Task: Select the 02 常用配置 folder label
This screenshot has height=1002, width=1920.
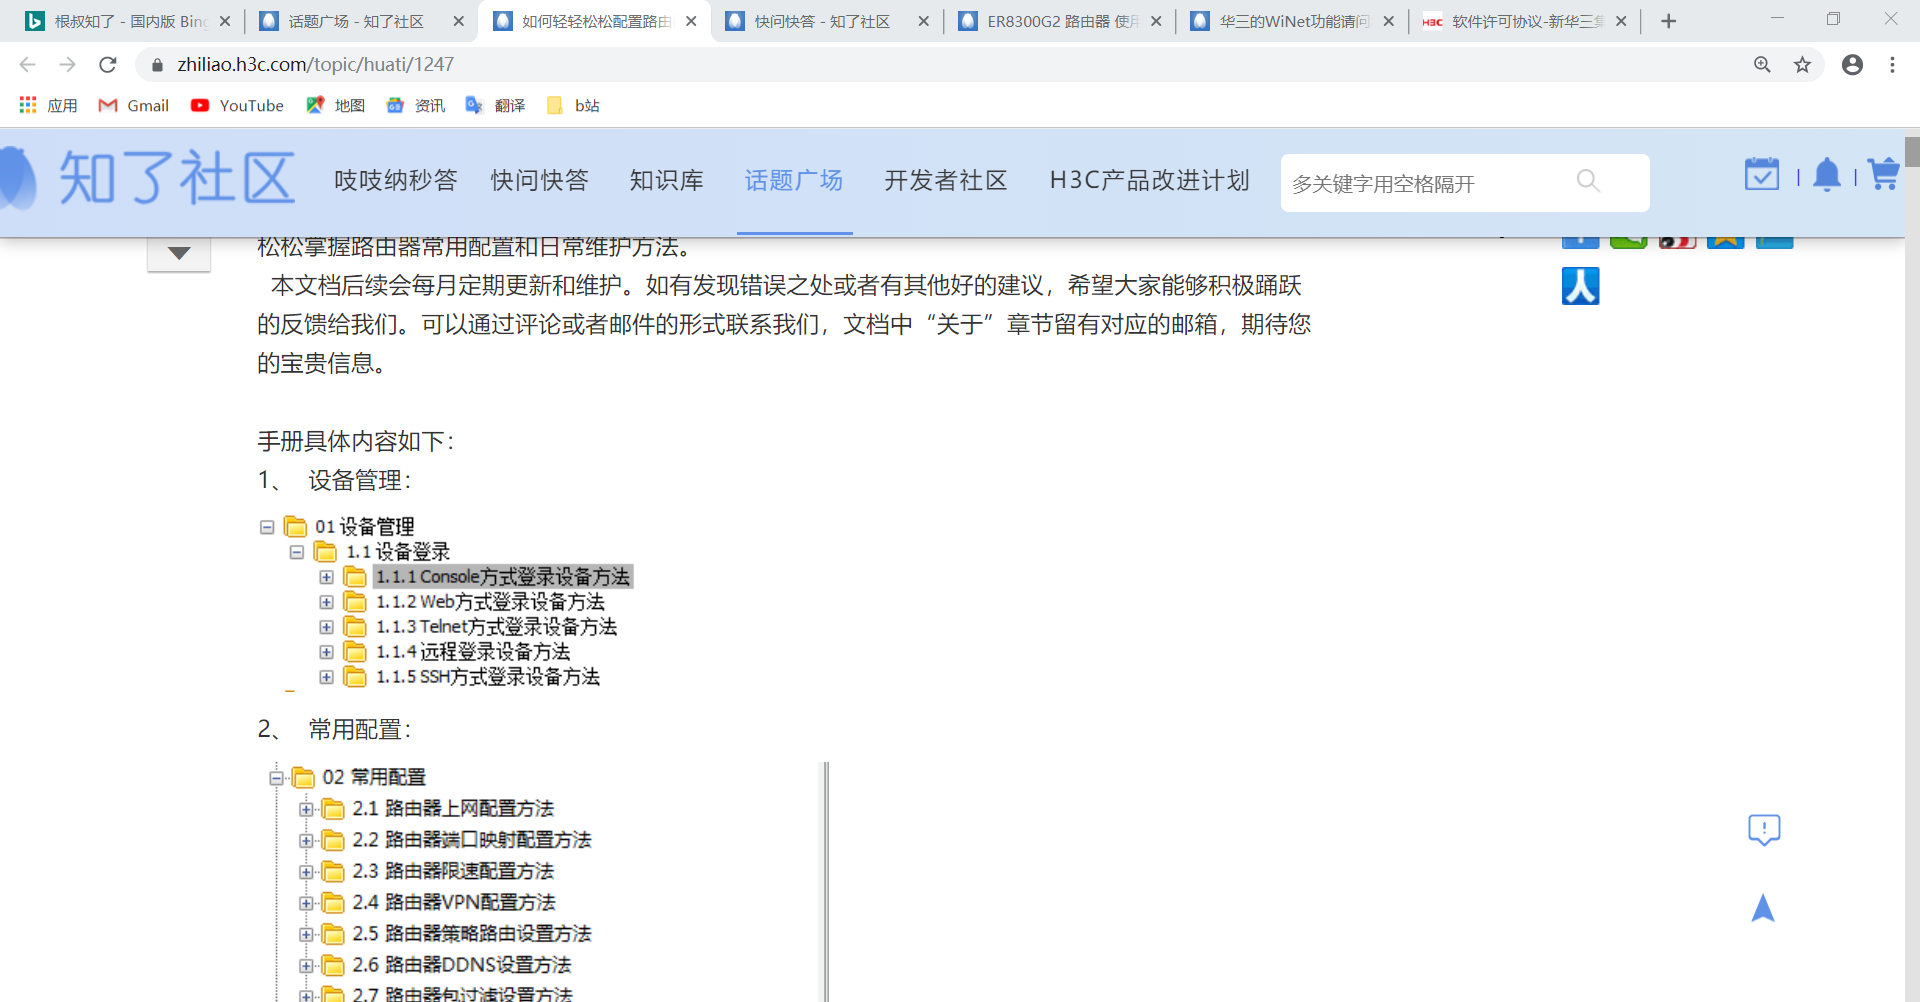Action: pyautogui.click(x=374, y=777)
